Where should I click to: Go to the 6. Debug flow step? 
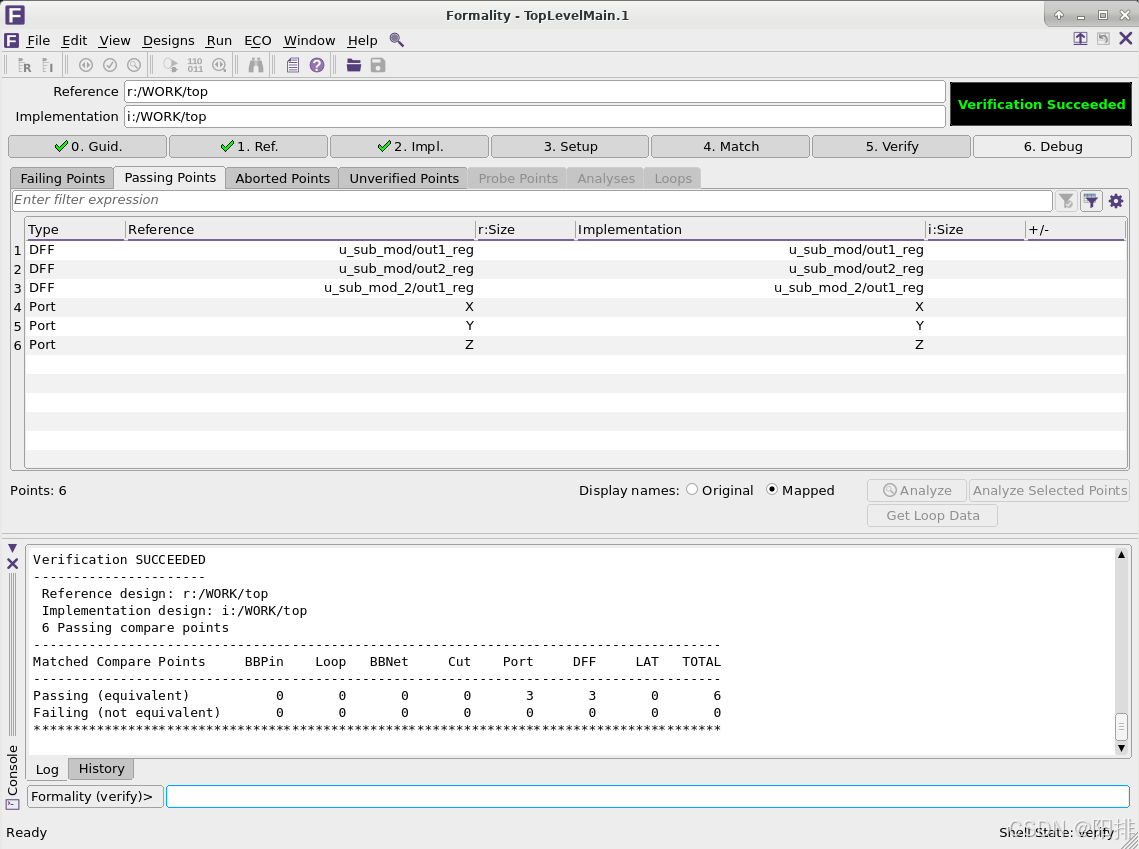(x=1053, y=146)
